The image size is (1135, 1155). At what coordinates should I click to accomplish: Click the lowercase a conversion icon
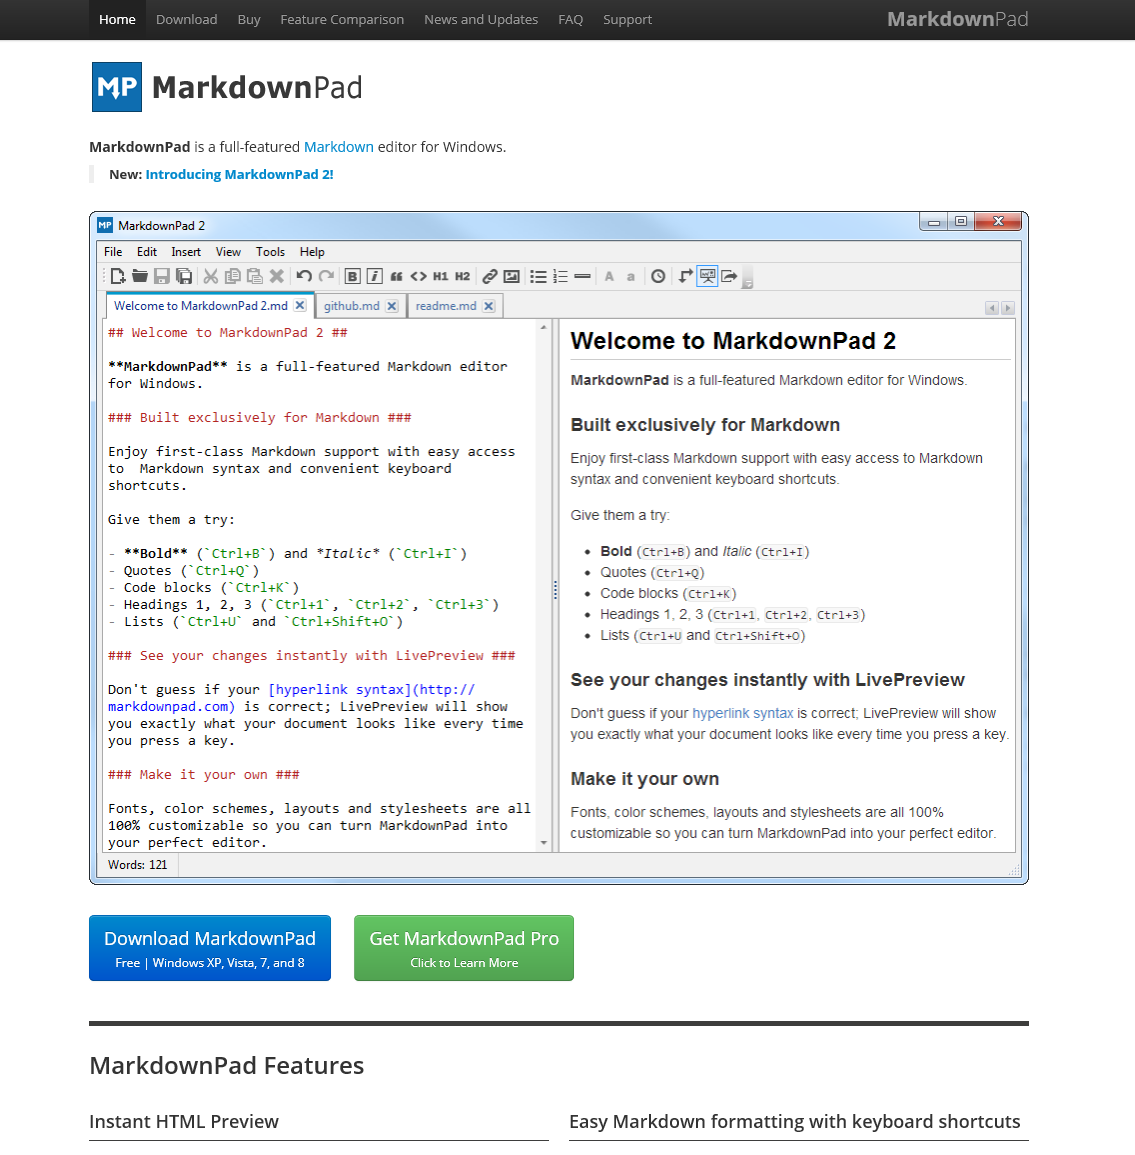click(x=630, y=276)
